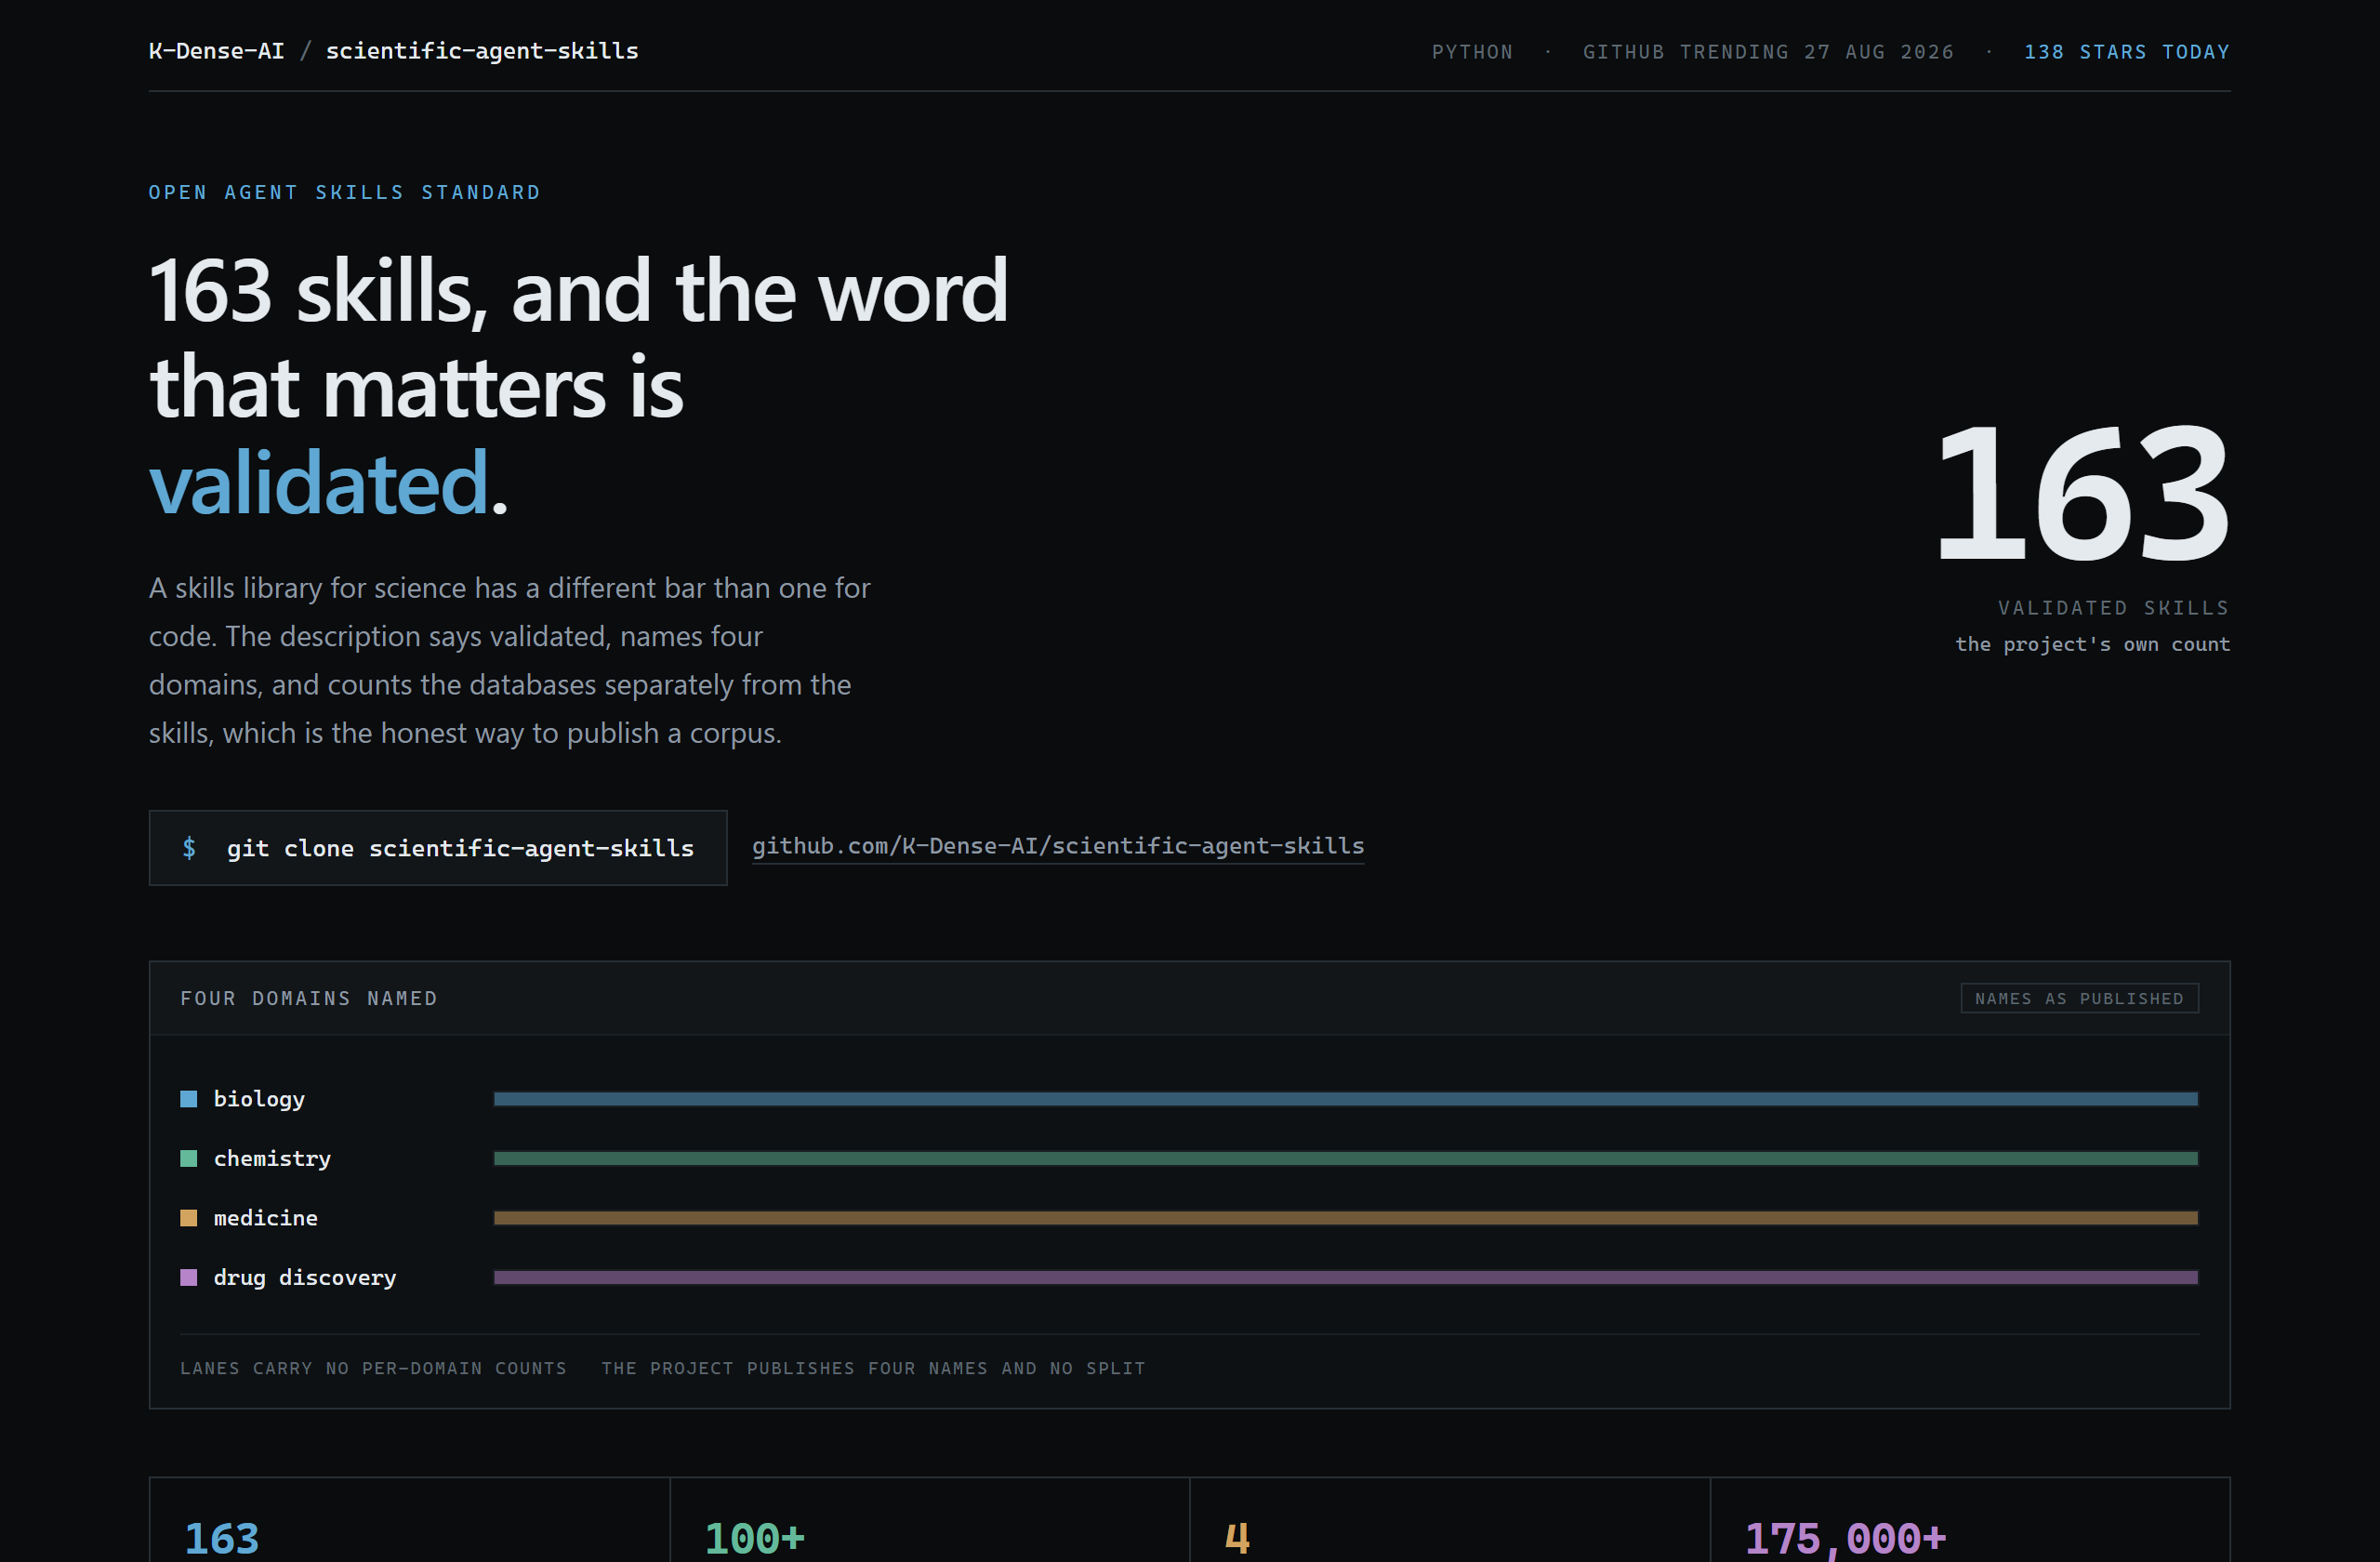Click "the project's own count" caption
The width and height of the screenshot is (2380, 1562).
tap(2093, 644)
